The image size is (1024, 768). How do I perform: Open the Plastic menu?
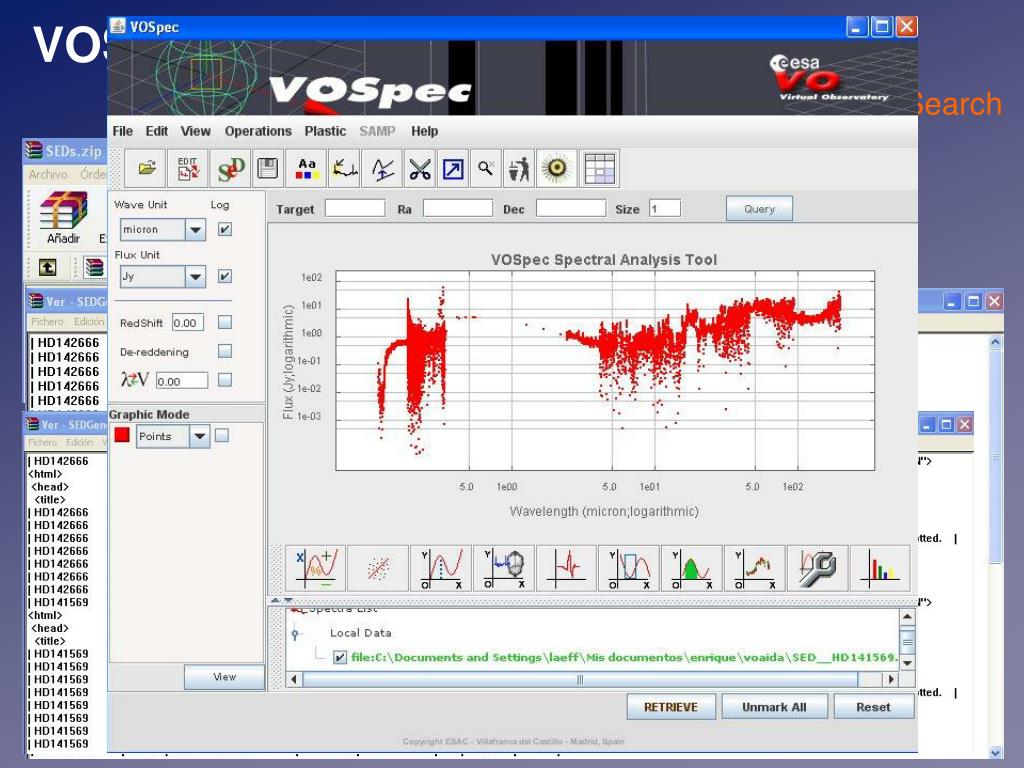pos(325,131)
